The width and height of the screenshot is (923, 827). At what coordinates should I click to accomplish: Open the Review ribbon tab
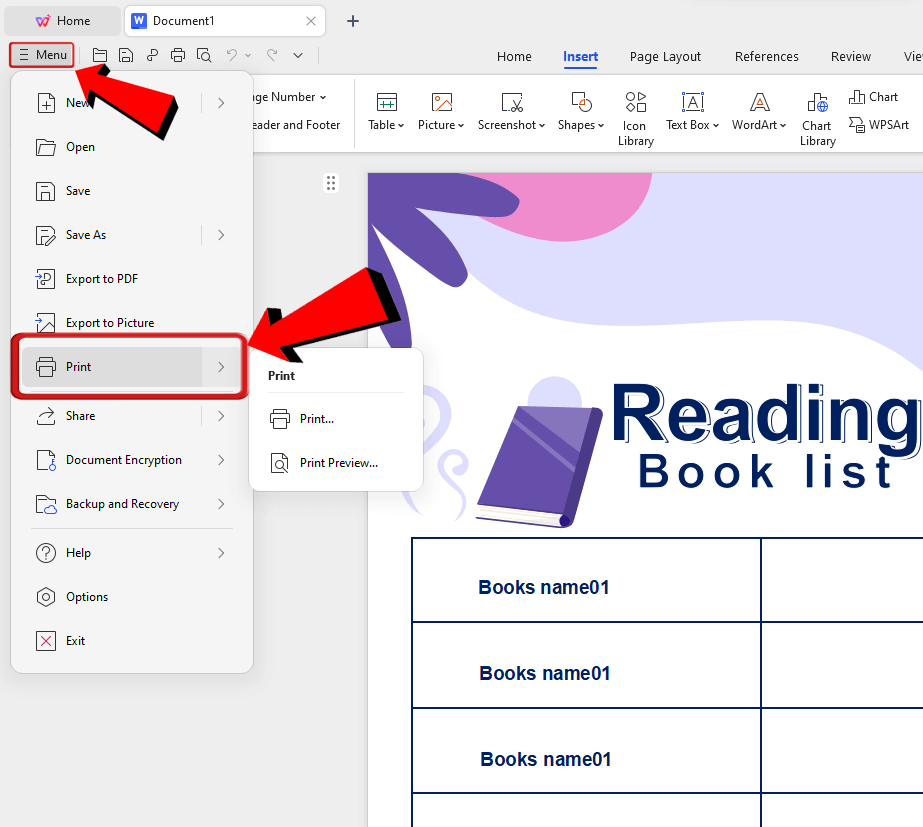pyautogui.click(x=849, y=57)
